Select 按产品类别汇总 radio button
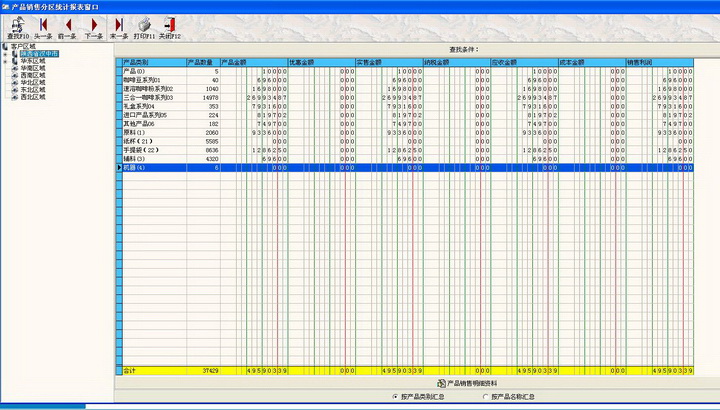This screenshot has height=410, width=720. click(394, 396)
